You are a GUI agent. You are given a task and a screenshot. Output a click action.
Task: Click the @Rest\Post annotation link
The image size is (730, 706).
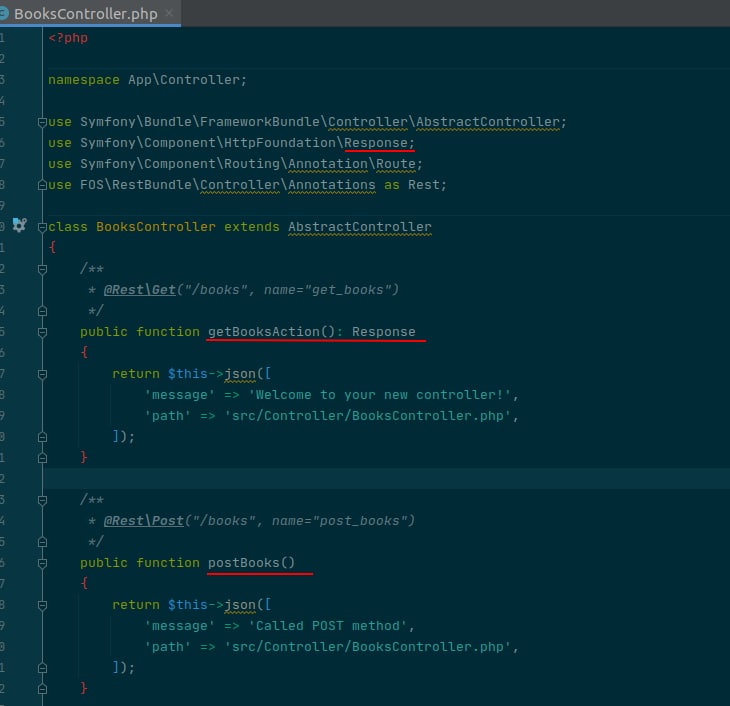tap(144, 521)
